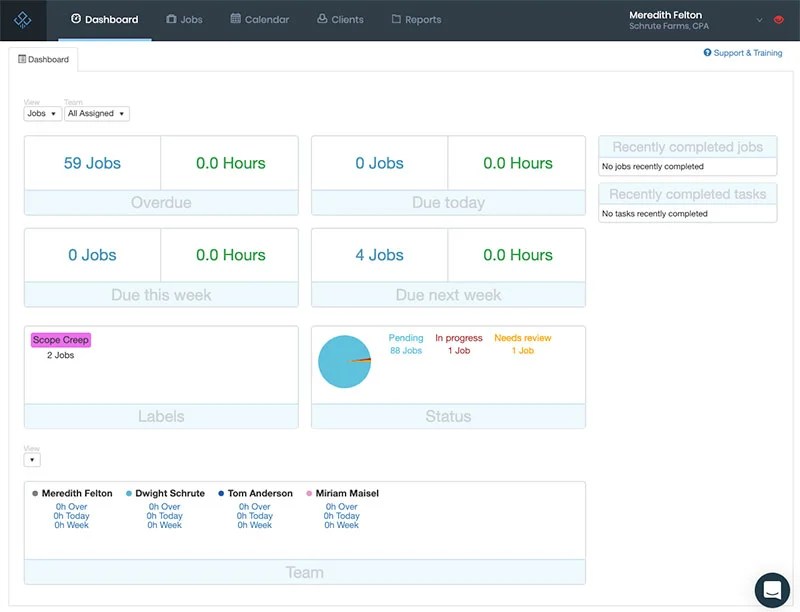Click 2 Jobs under Scope Creep
Image resolution: width=800 pixels, height=612 pixels.
tap(61, 355)
